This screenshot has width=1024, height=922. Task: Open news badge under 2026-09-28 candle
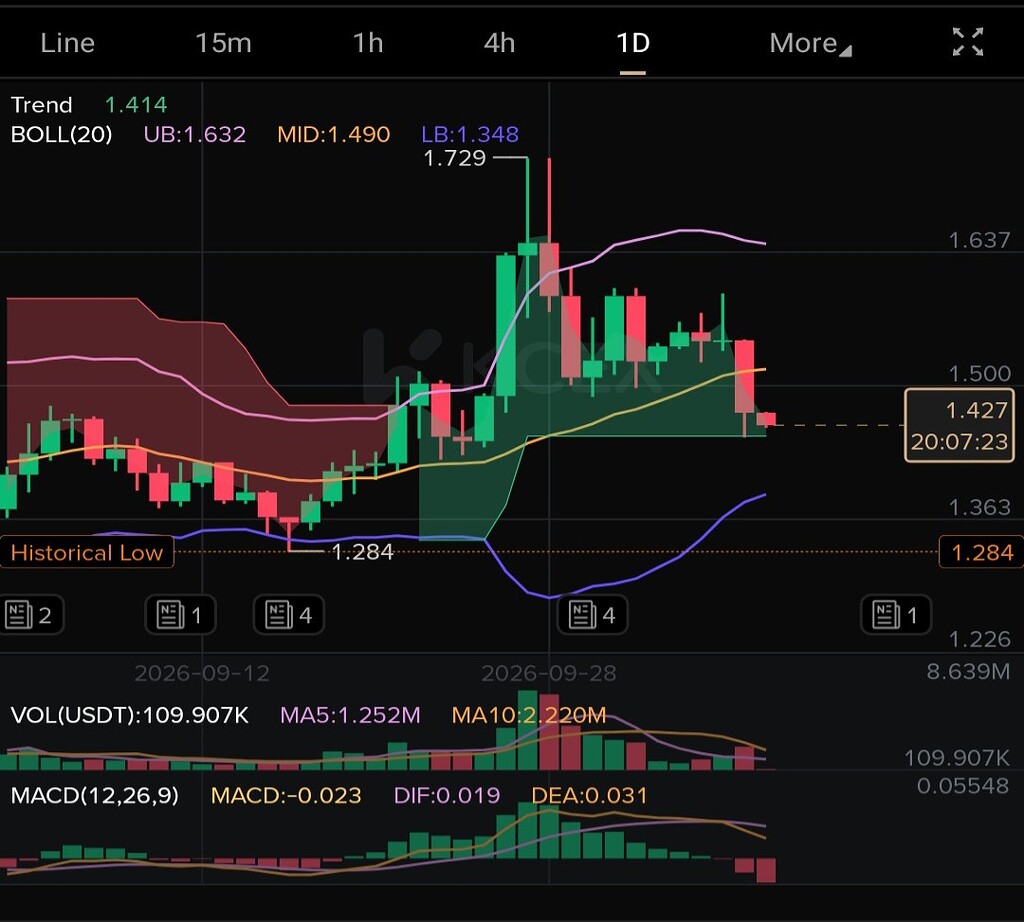point(592,614)
